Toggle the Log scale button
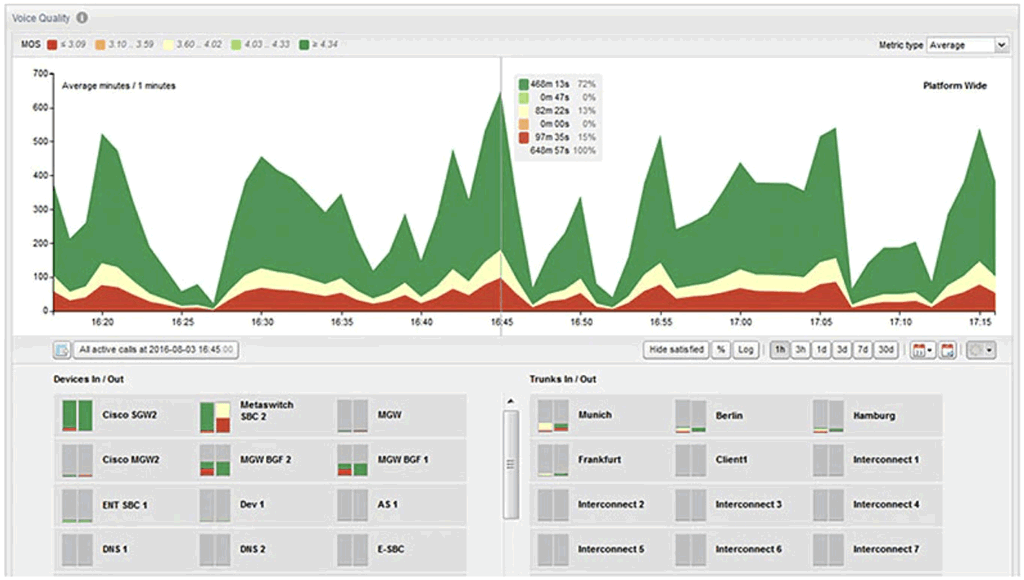The height and width of the screenshot is (580, 1024). (745, 350)
